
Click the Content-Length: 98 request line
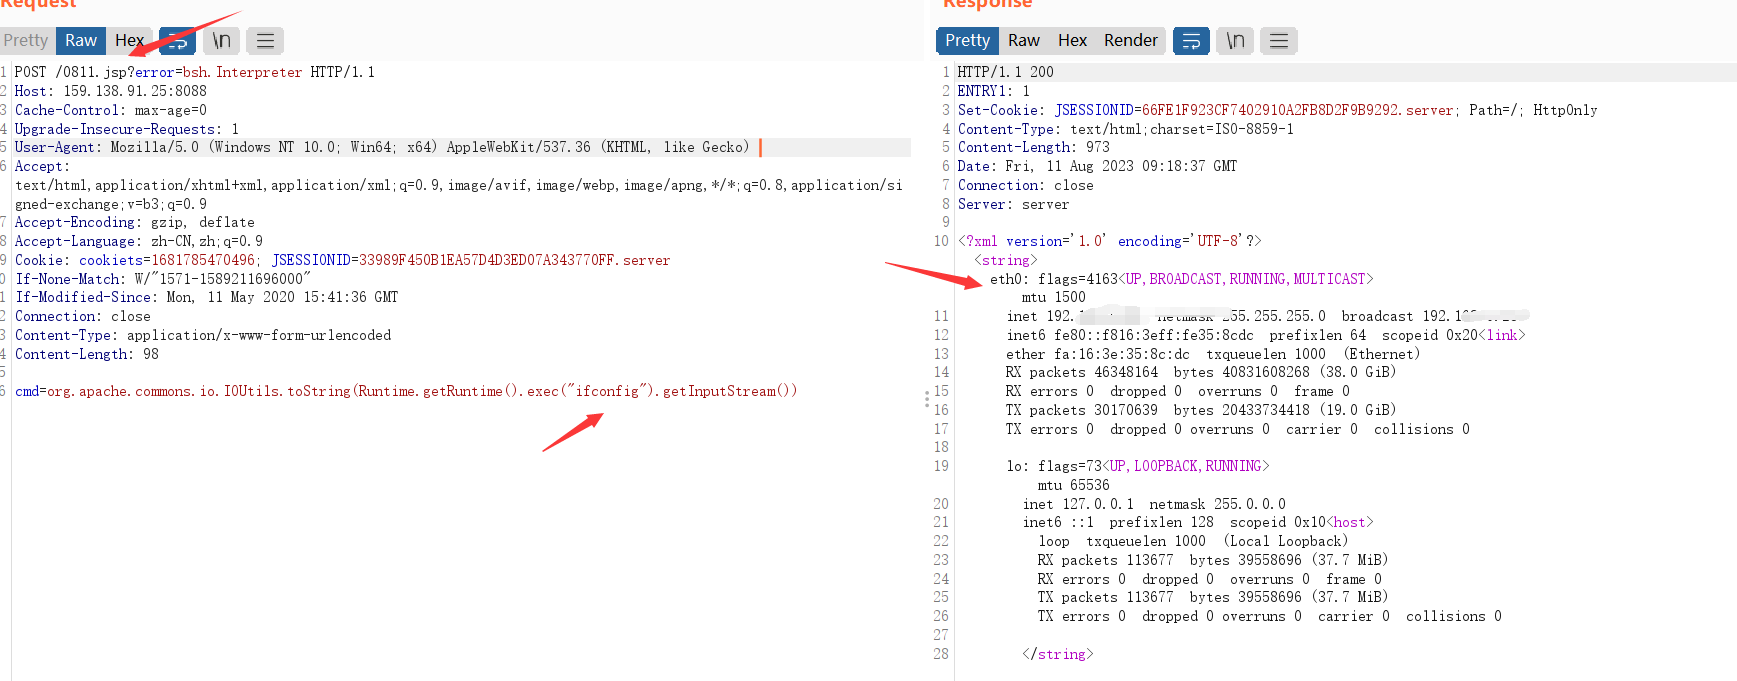click(x=87, y=354)
